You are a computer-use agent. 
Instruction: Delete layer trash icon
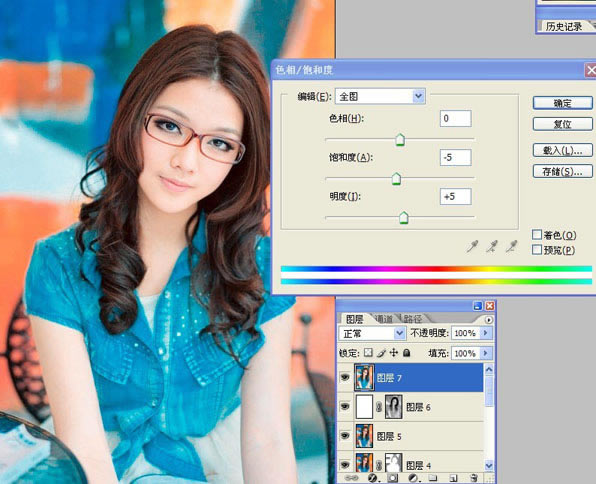click(x=473, y=478)
